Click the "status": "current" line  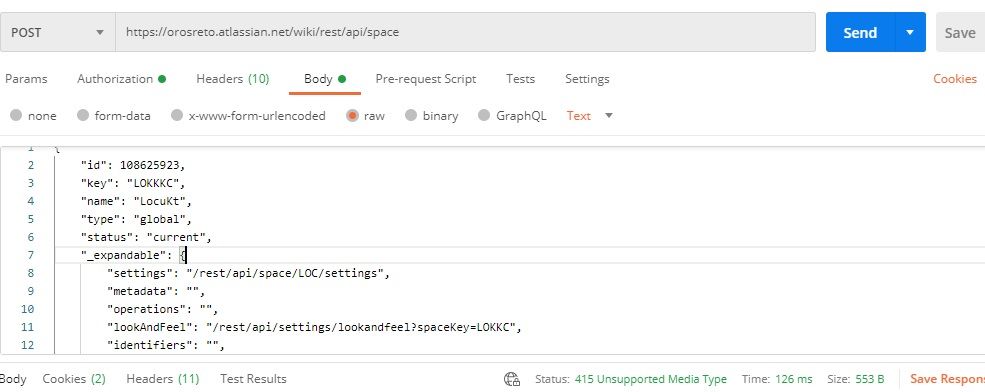(x=146, y=237)
